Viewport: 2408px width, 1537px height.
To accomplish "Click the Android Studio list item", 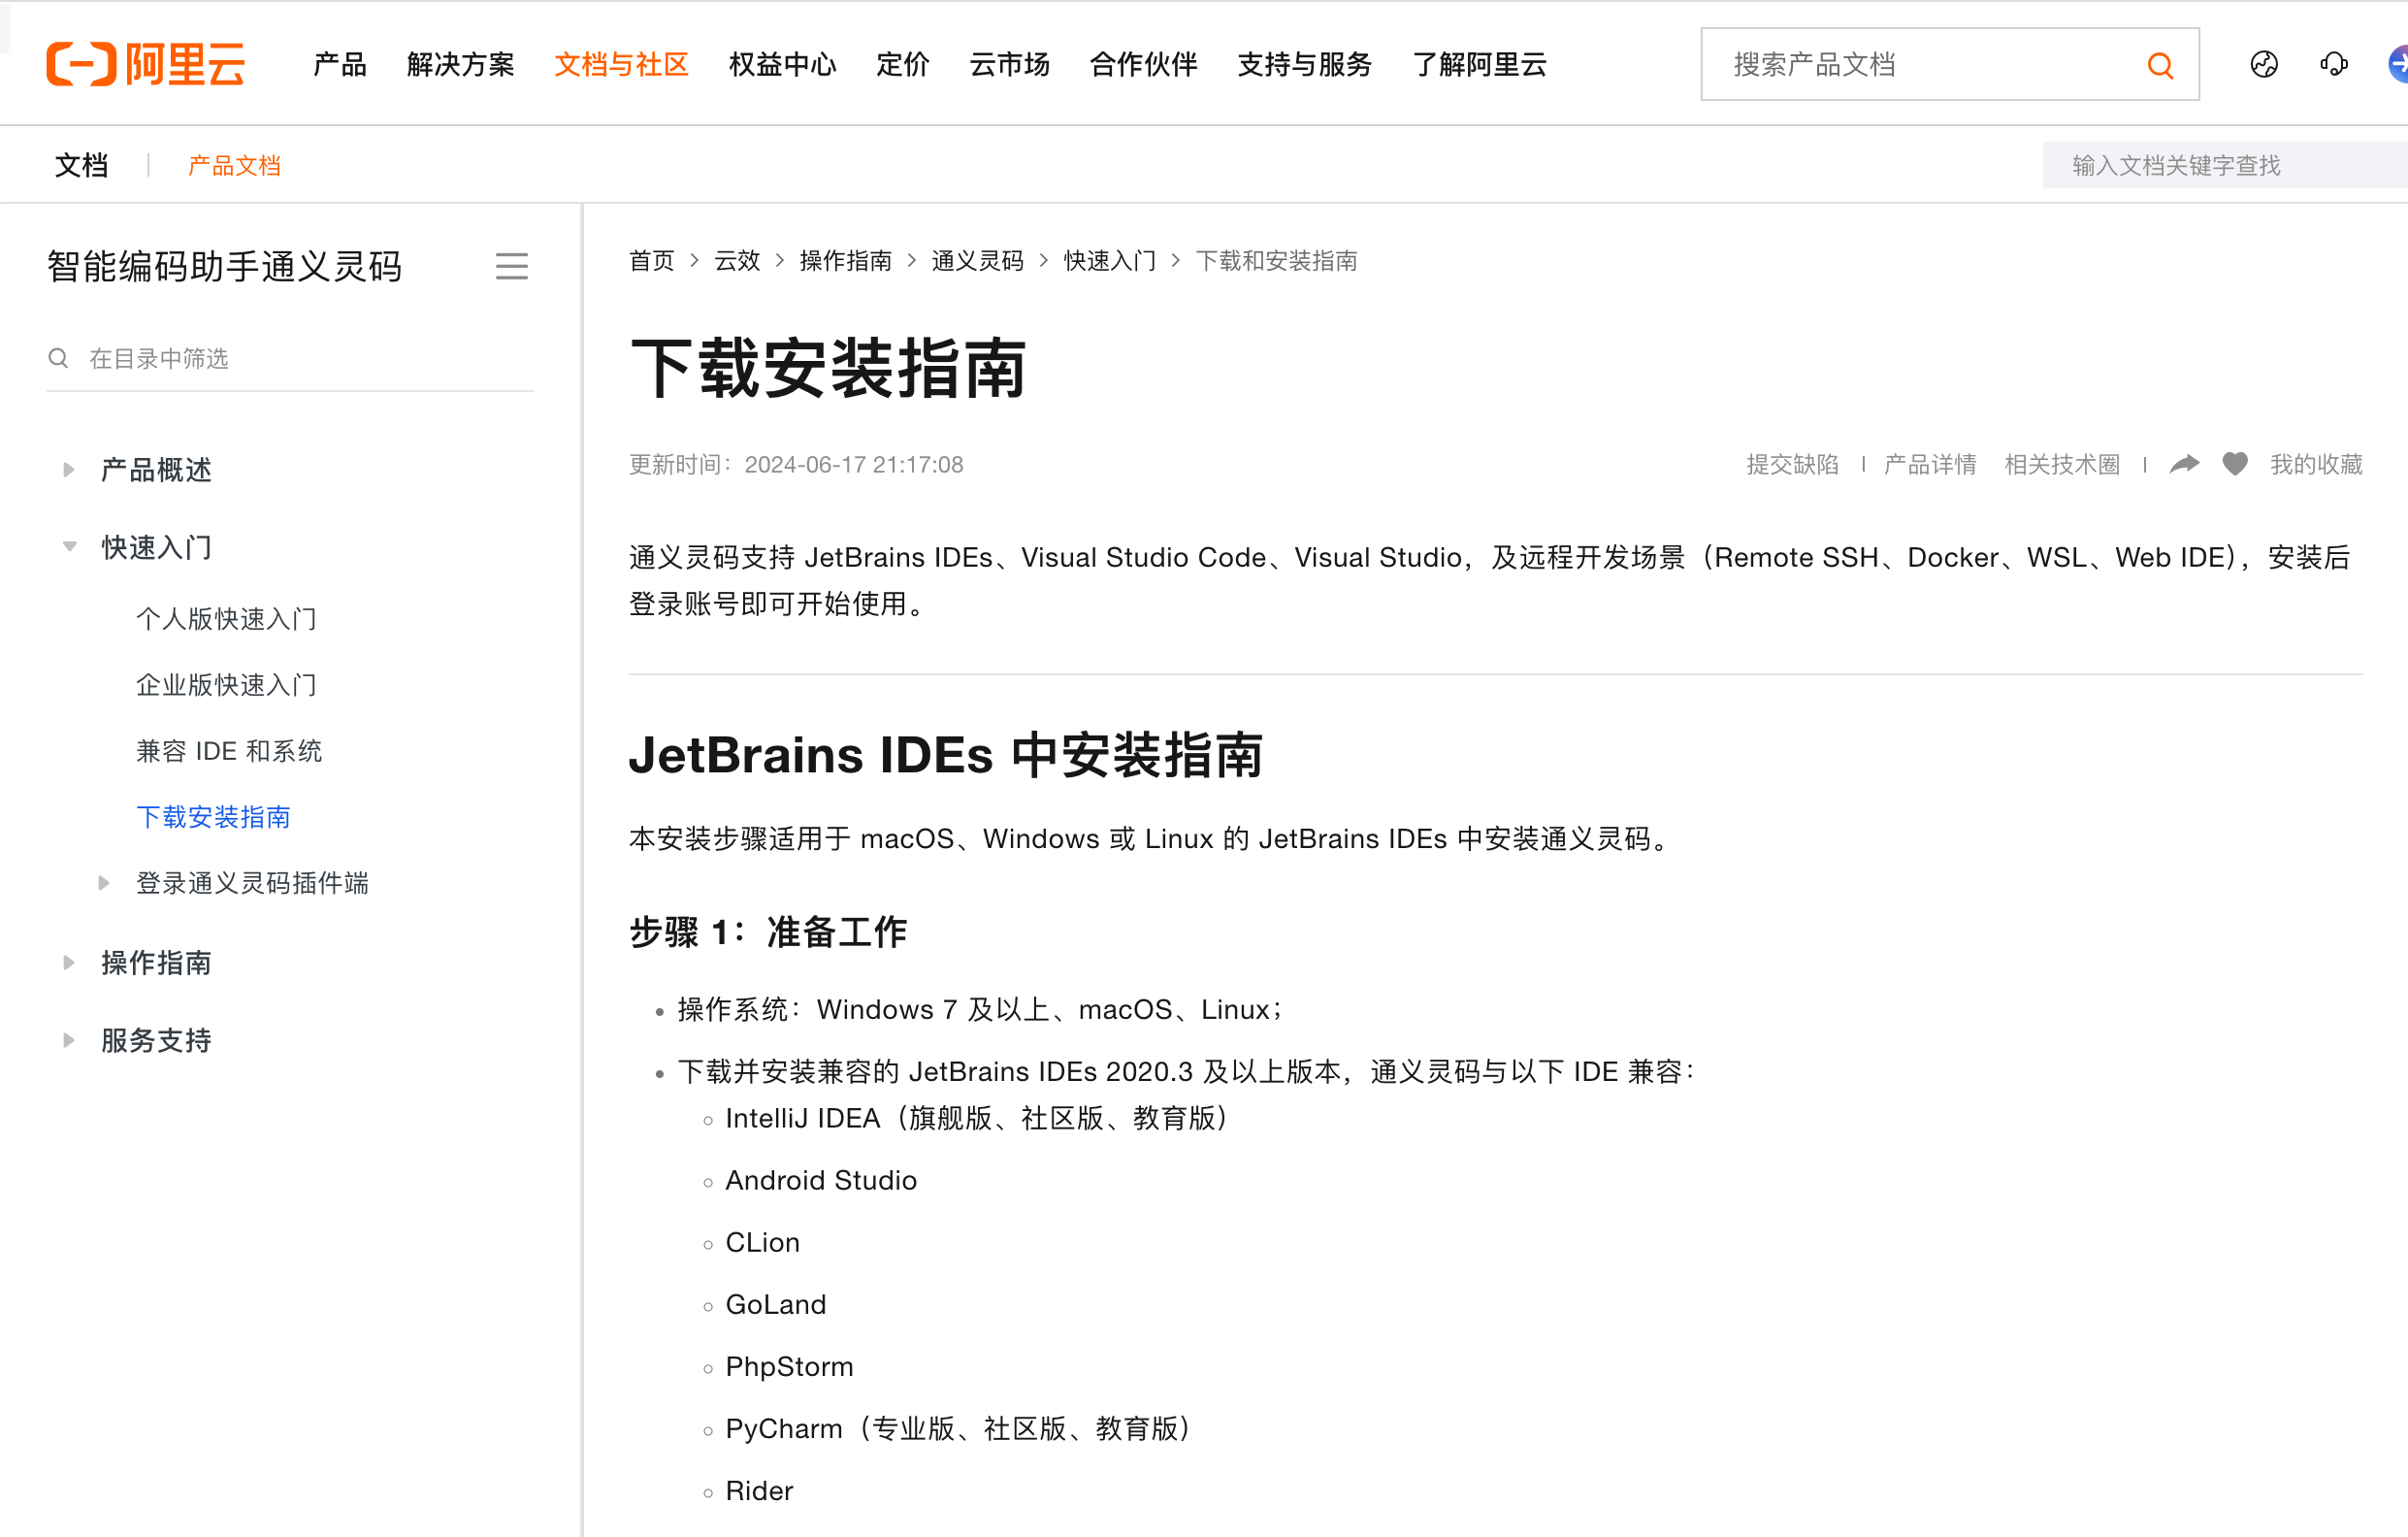I will click(x=821, y=1180).
